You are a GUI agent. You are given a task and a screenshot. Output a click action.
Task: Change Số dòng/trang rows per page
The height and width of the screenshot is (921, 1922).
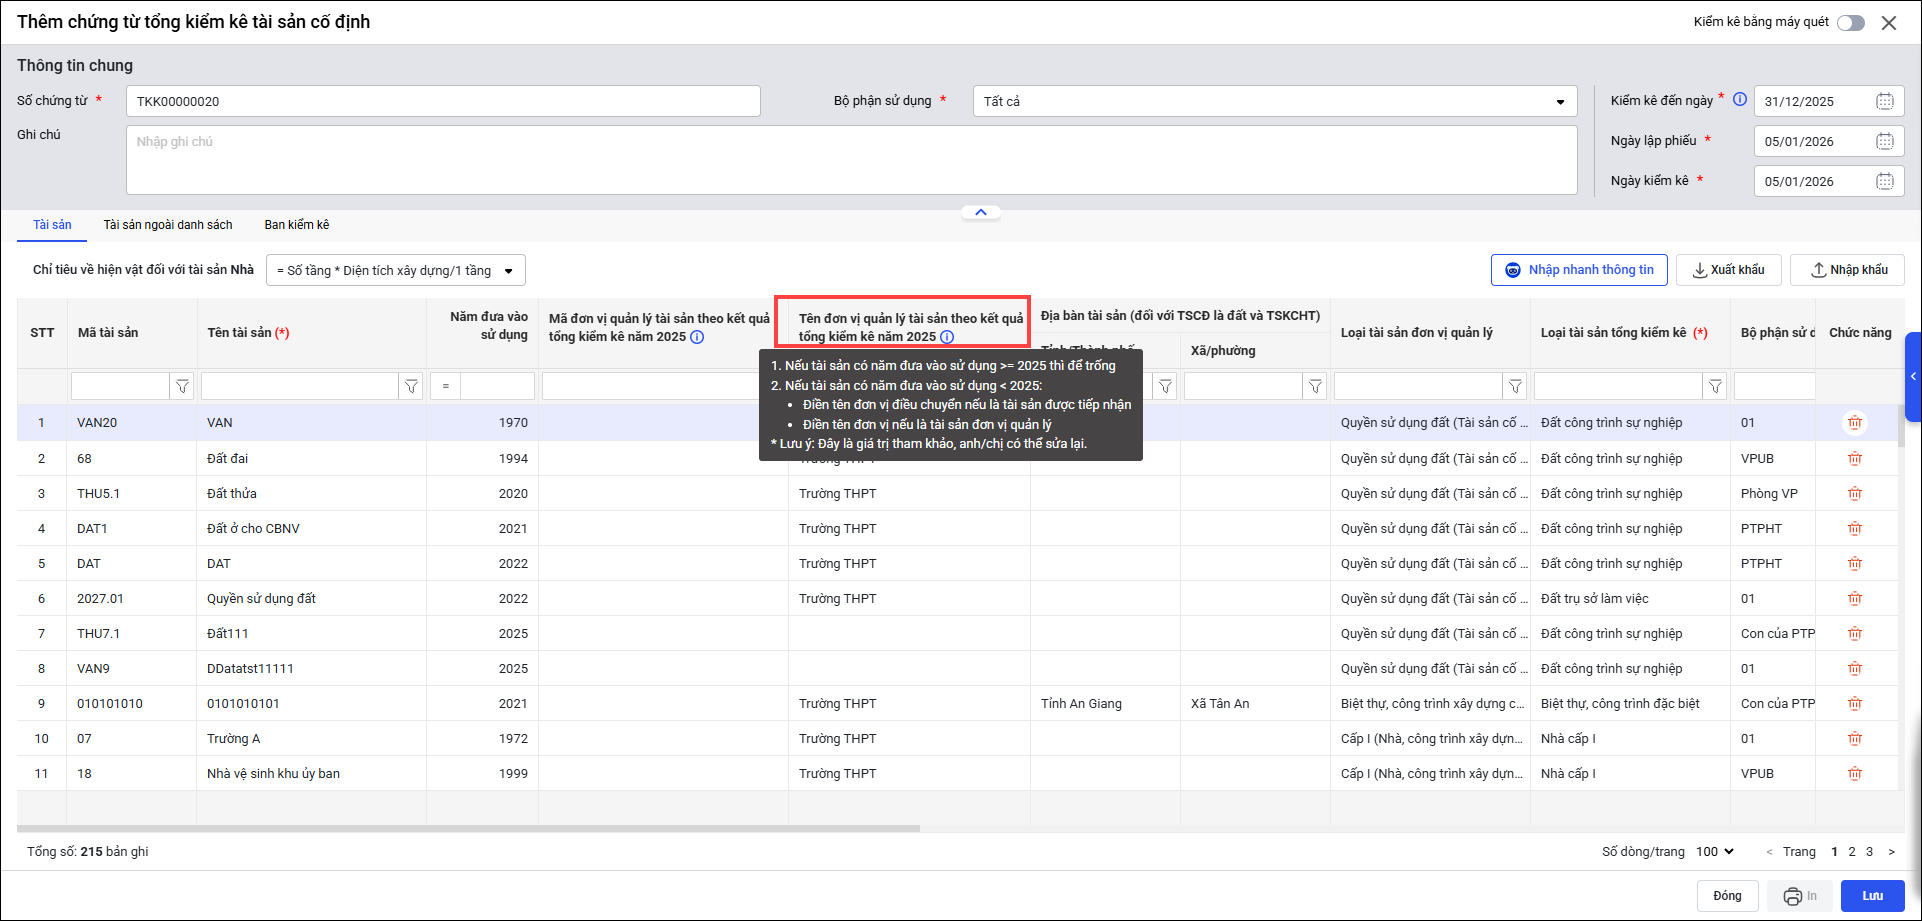pos(1714,852)
